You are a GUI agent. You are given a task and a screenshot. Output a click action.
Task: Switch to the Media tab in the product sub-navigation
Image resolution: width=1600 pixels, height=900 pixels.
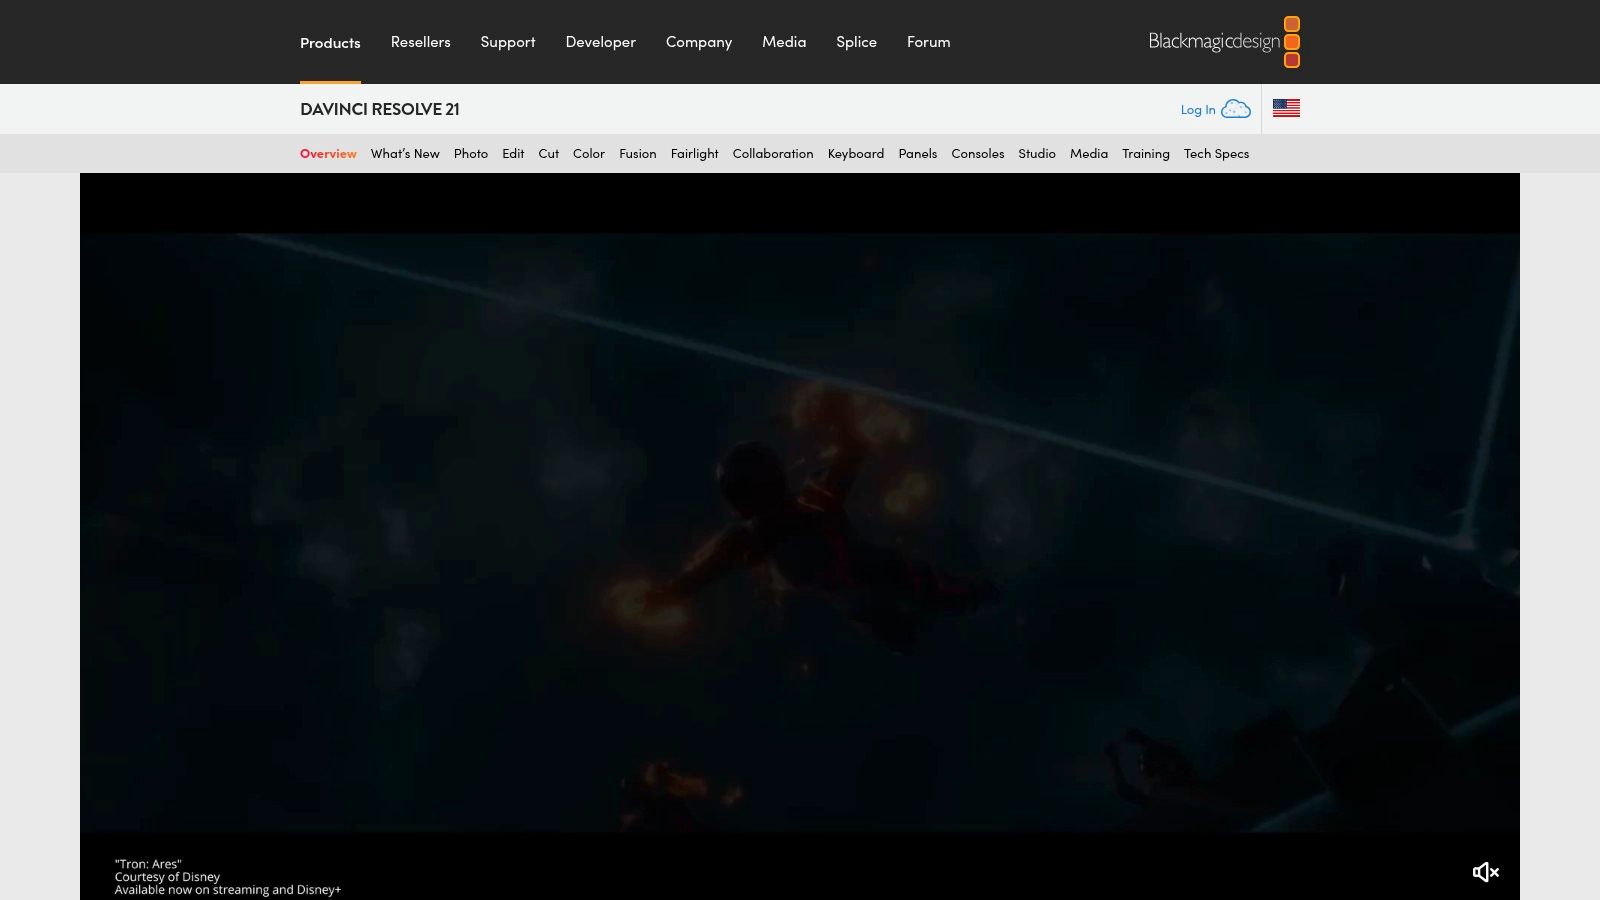click(x=1089, y=154)
